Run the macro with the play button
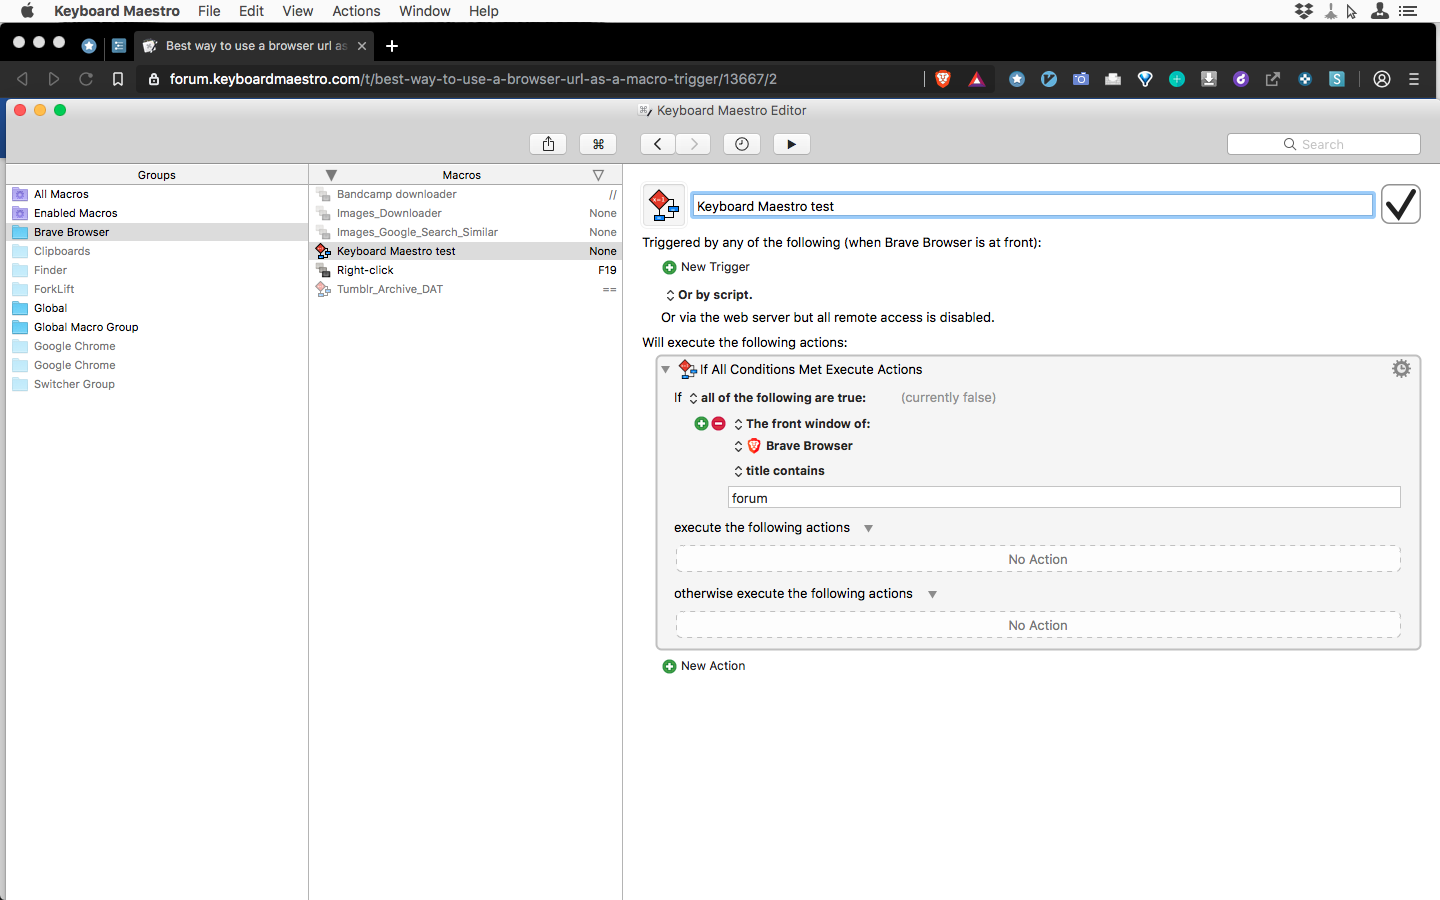This screenshot has height=900, width=1440. point(791,144)
